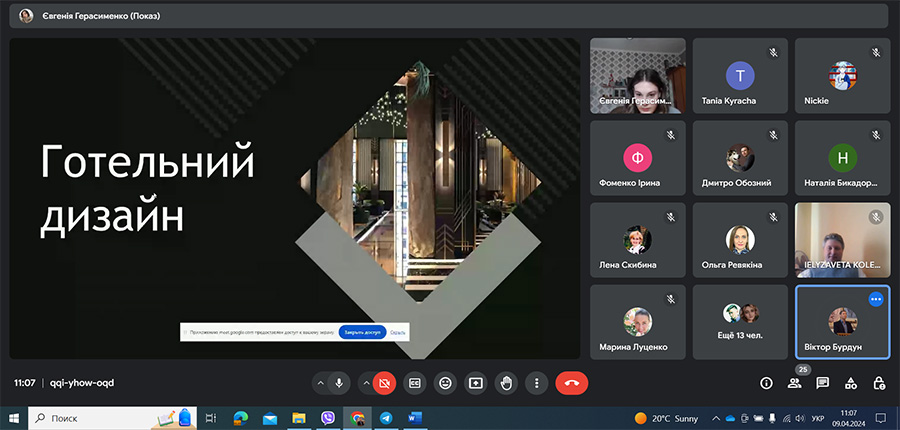The width and height of the screenshot is (900, 430).
Task: Open blue options dots on Віктор Бурдун tile
Action: (x=875, y=299)
